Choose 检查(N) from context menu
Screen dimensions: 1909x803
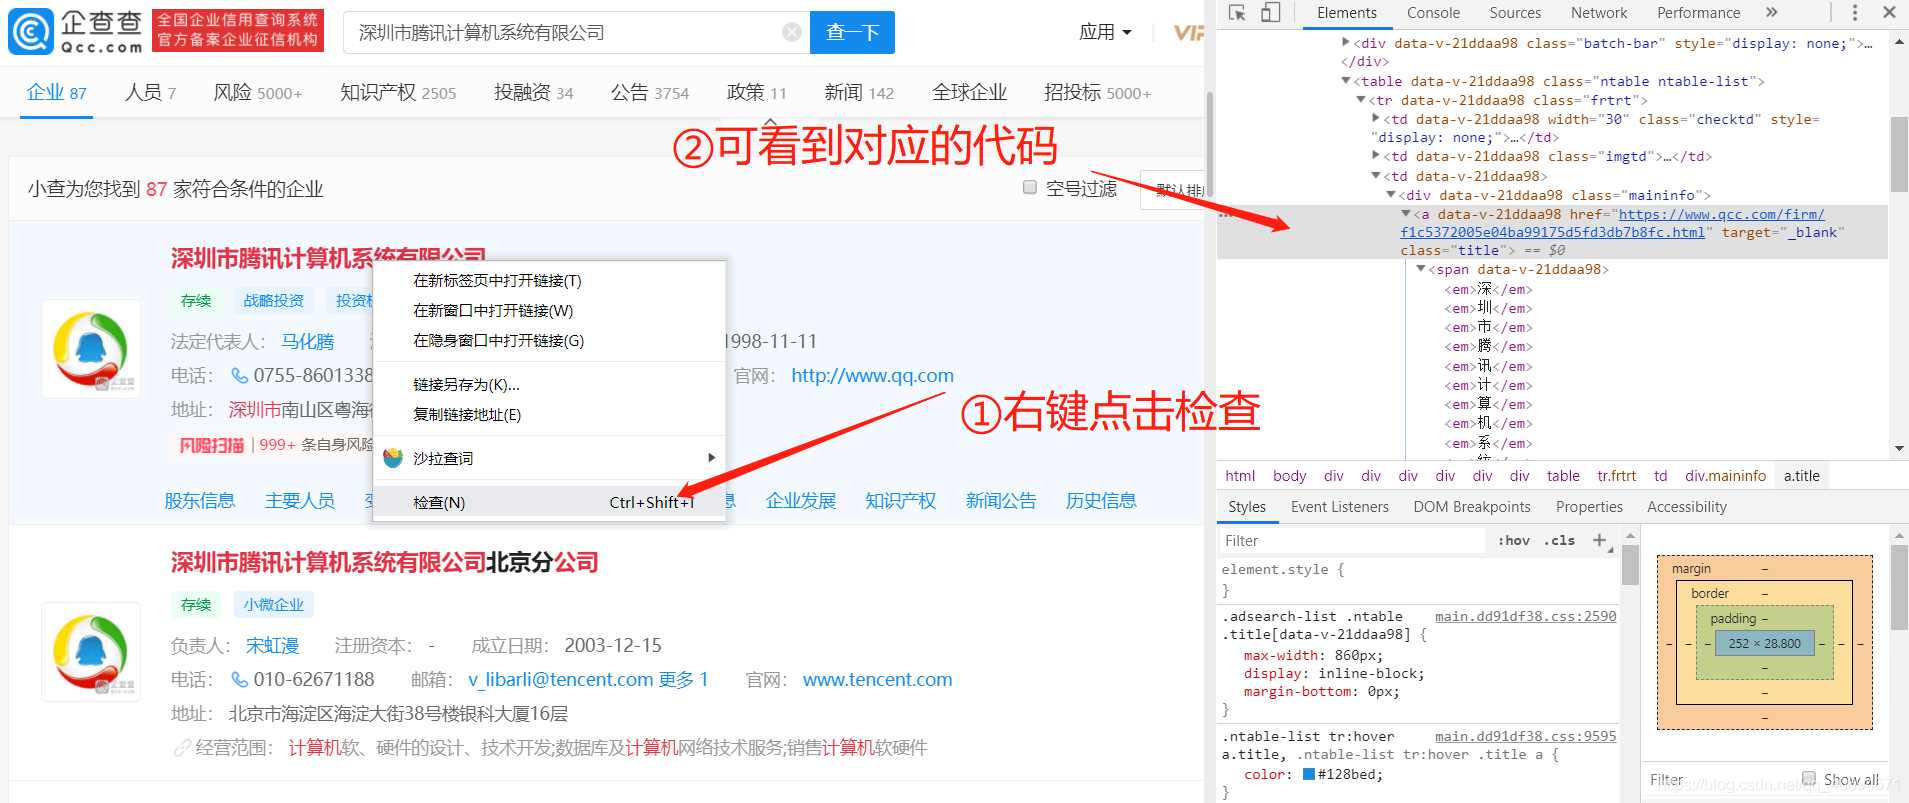tap(549, 502)
